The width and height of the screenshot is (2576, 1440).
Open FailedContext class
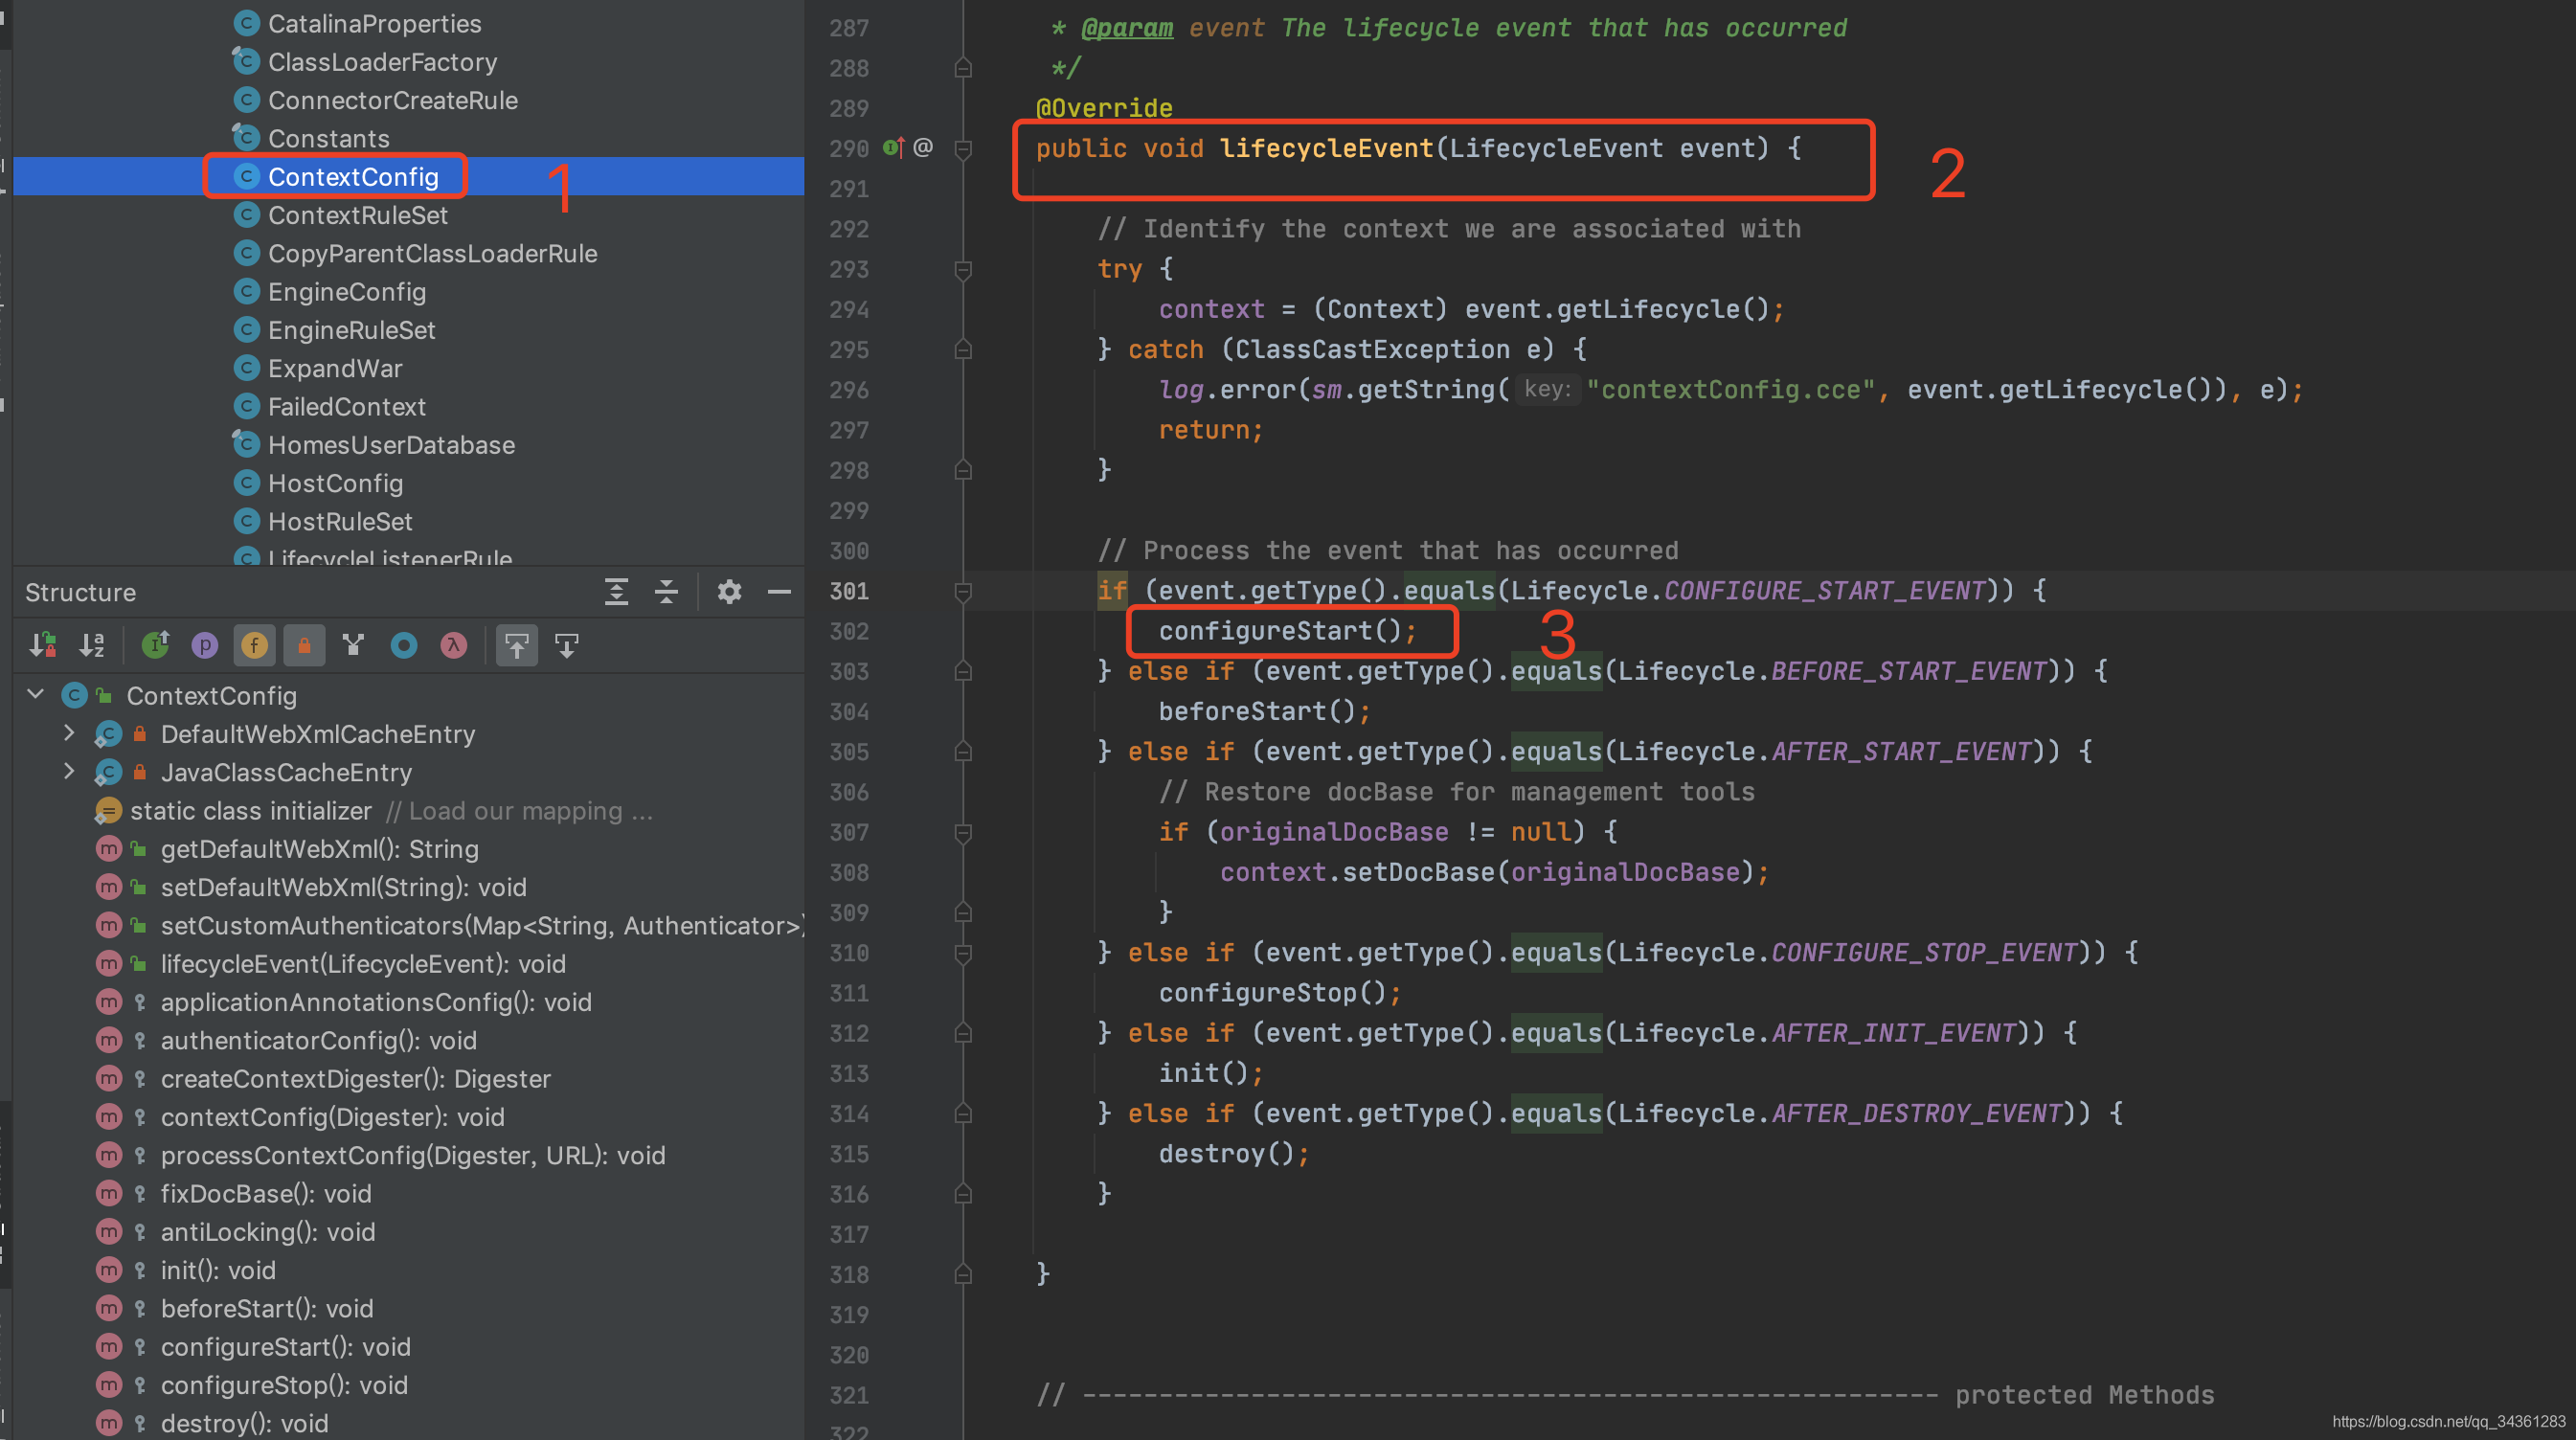(x=346, y=407)
